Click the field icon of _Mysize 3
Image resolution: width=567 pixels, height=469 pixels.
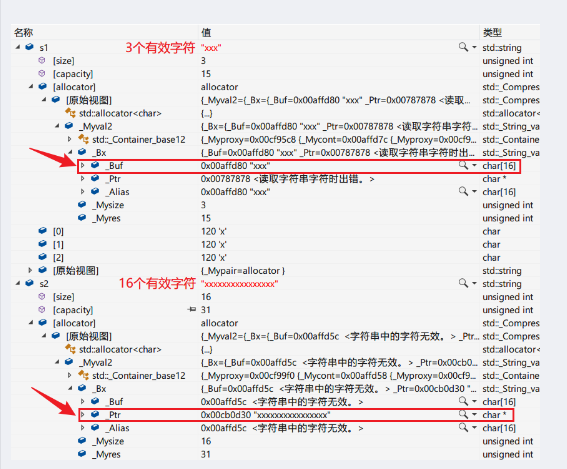[x=82, y=205]
